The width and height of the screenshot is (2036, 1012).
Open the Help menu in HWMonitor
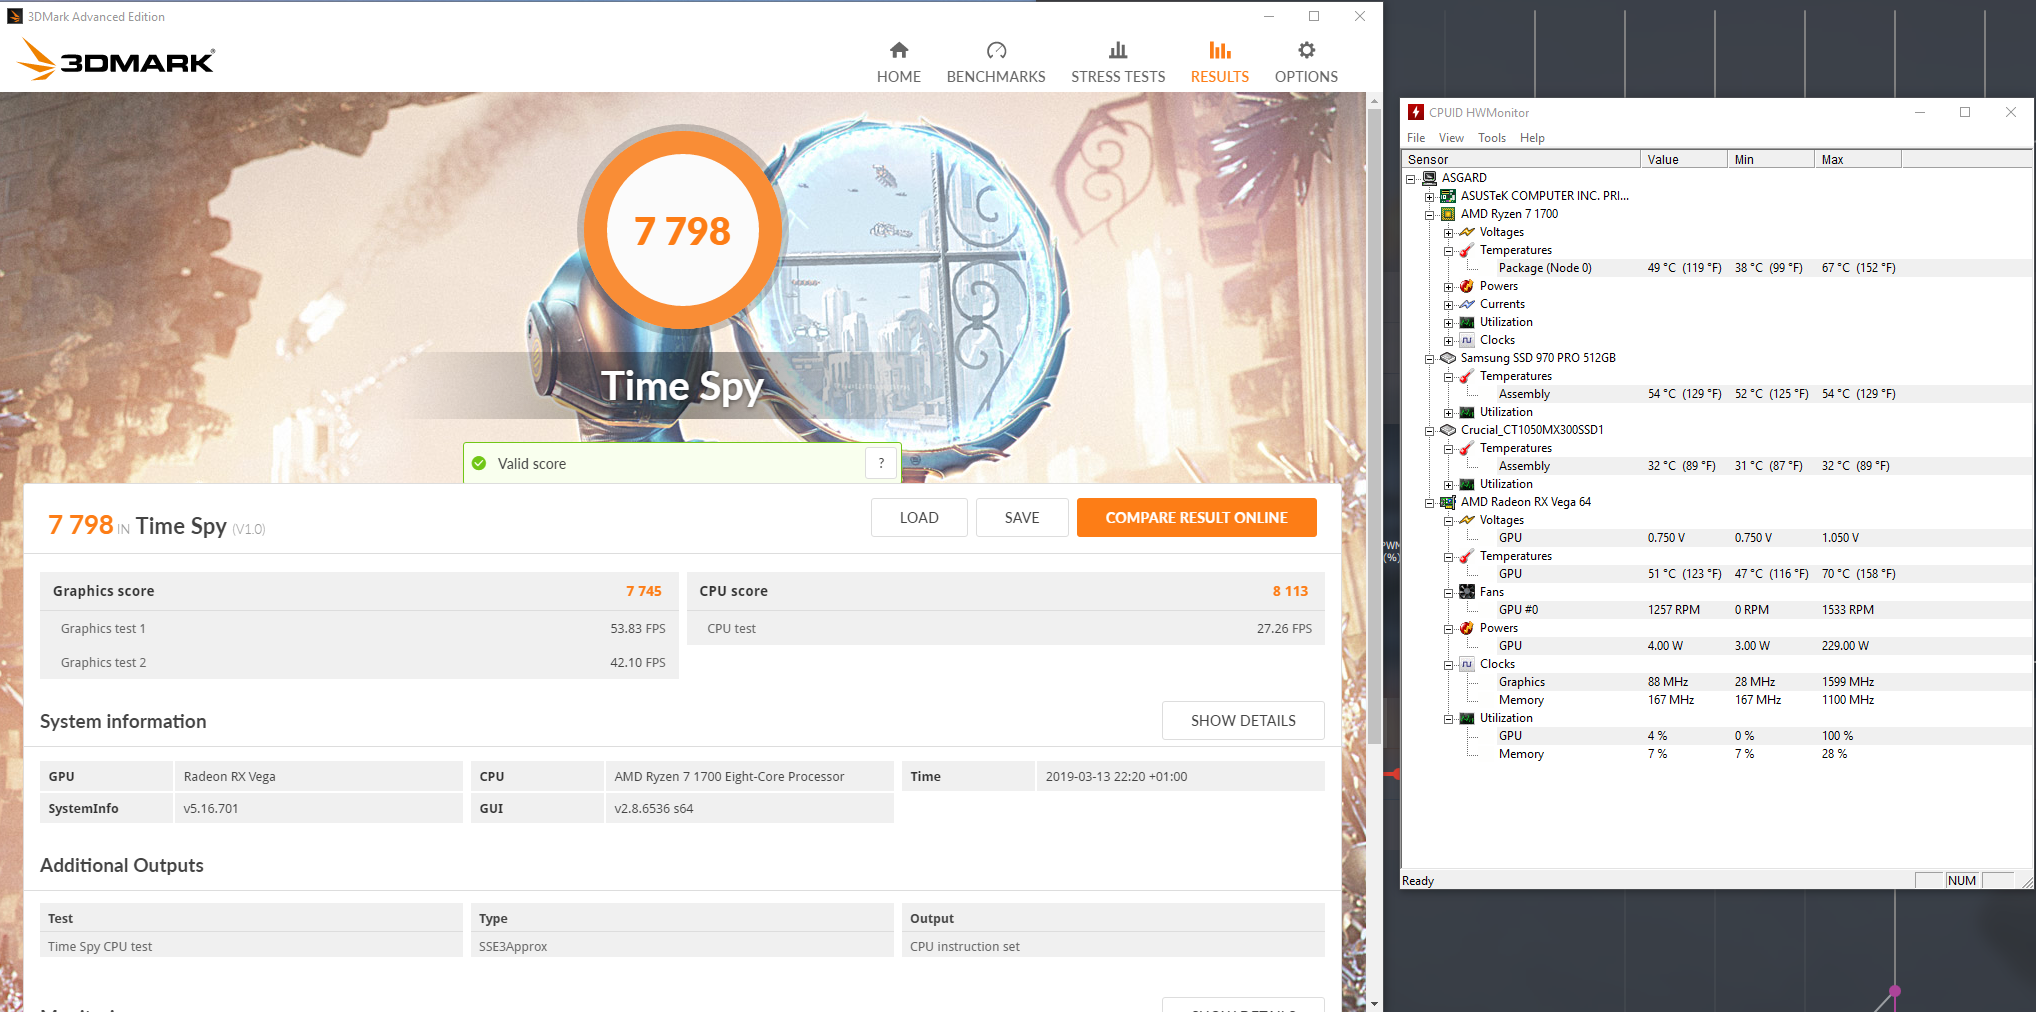click(x=1532, y=138)
